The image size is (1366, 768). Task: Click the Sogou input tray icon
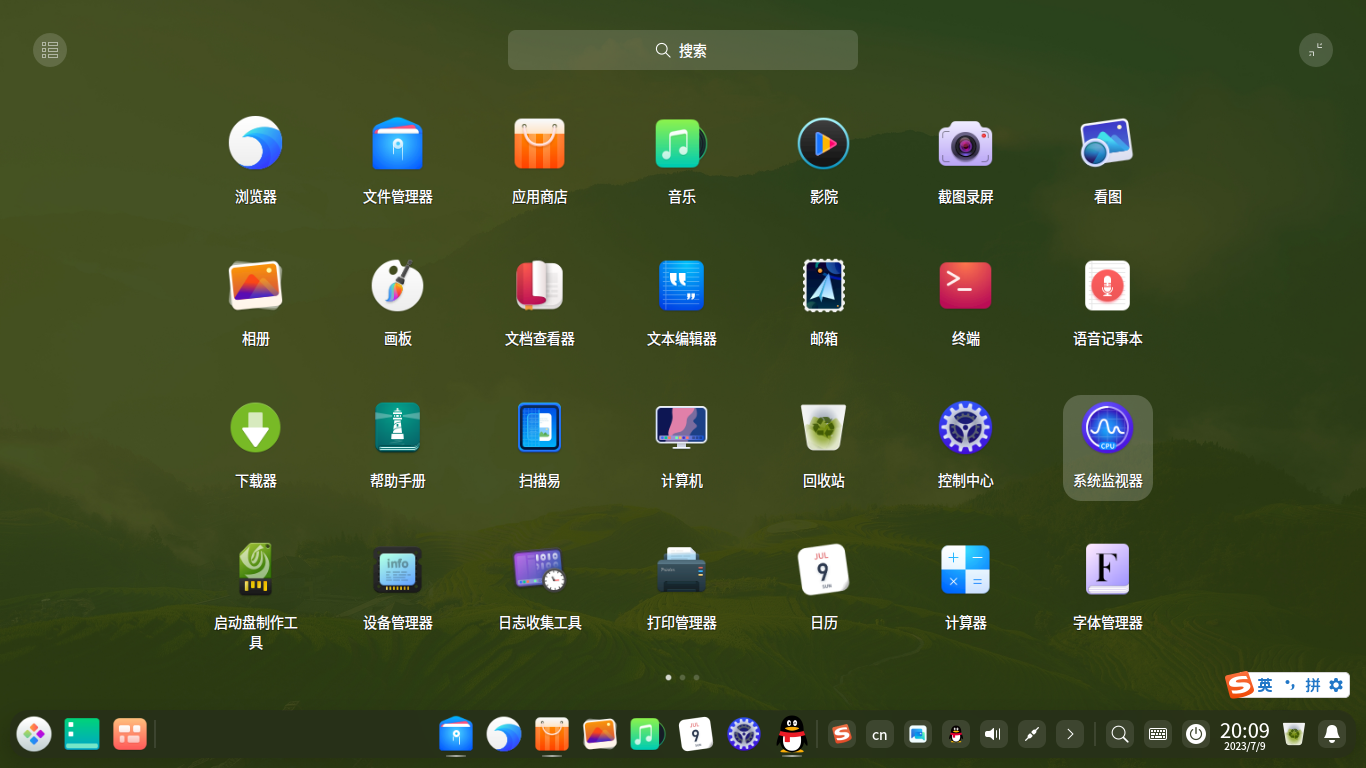pyautogui.click(x=842, y=734)
